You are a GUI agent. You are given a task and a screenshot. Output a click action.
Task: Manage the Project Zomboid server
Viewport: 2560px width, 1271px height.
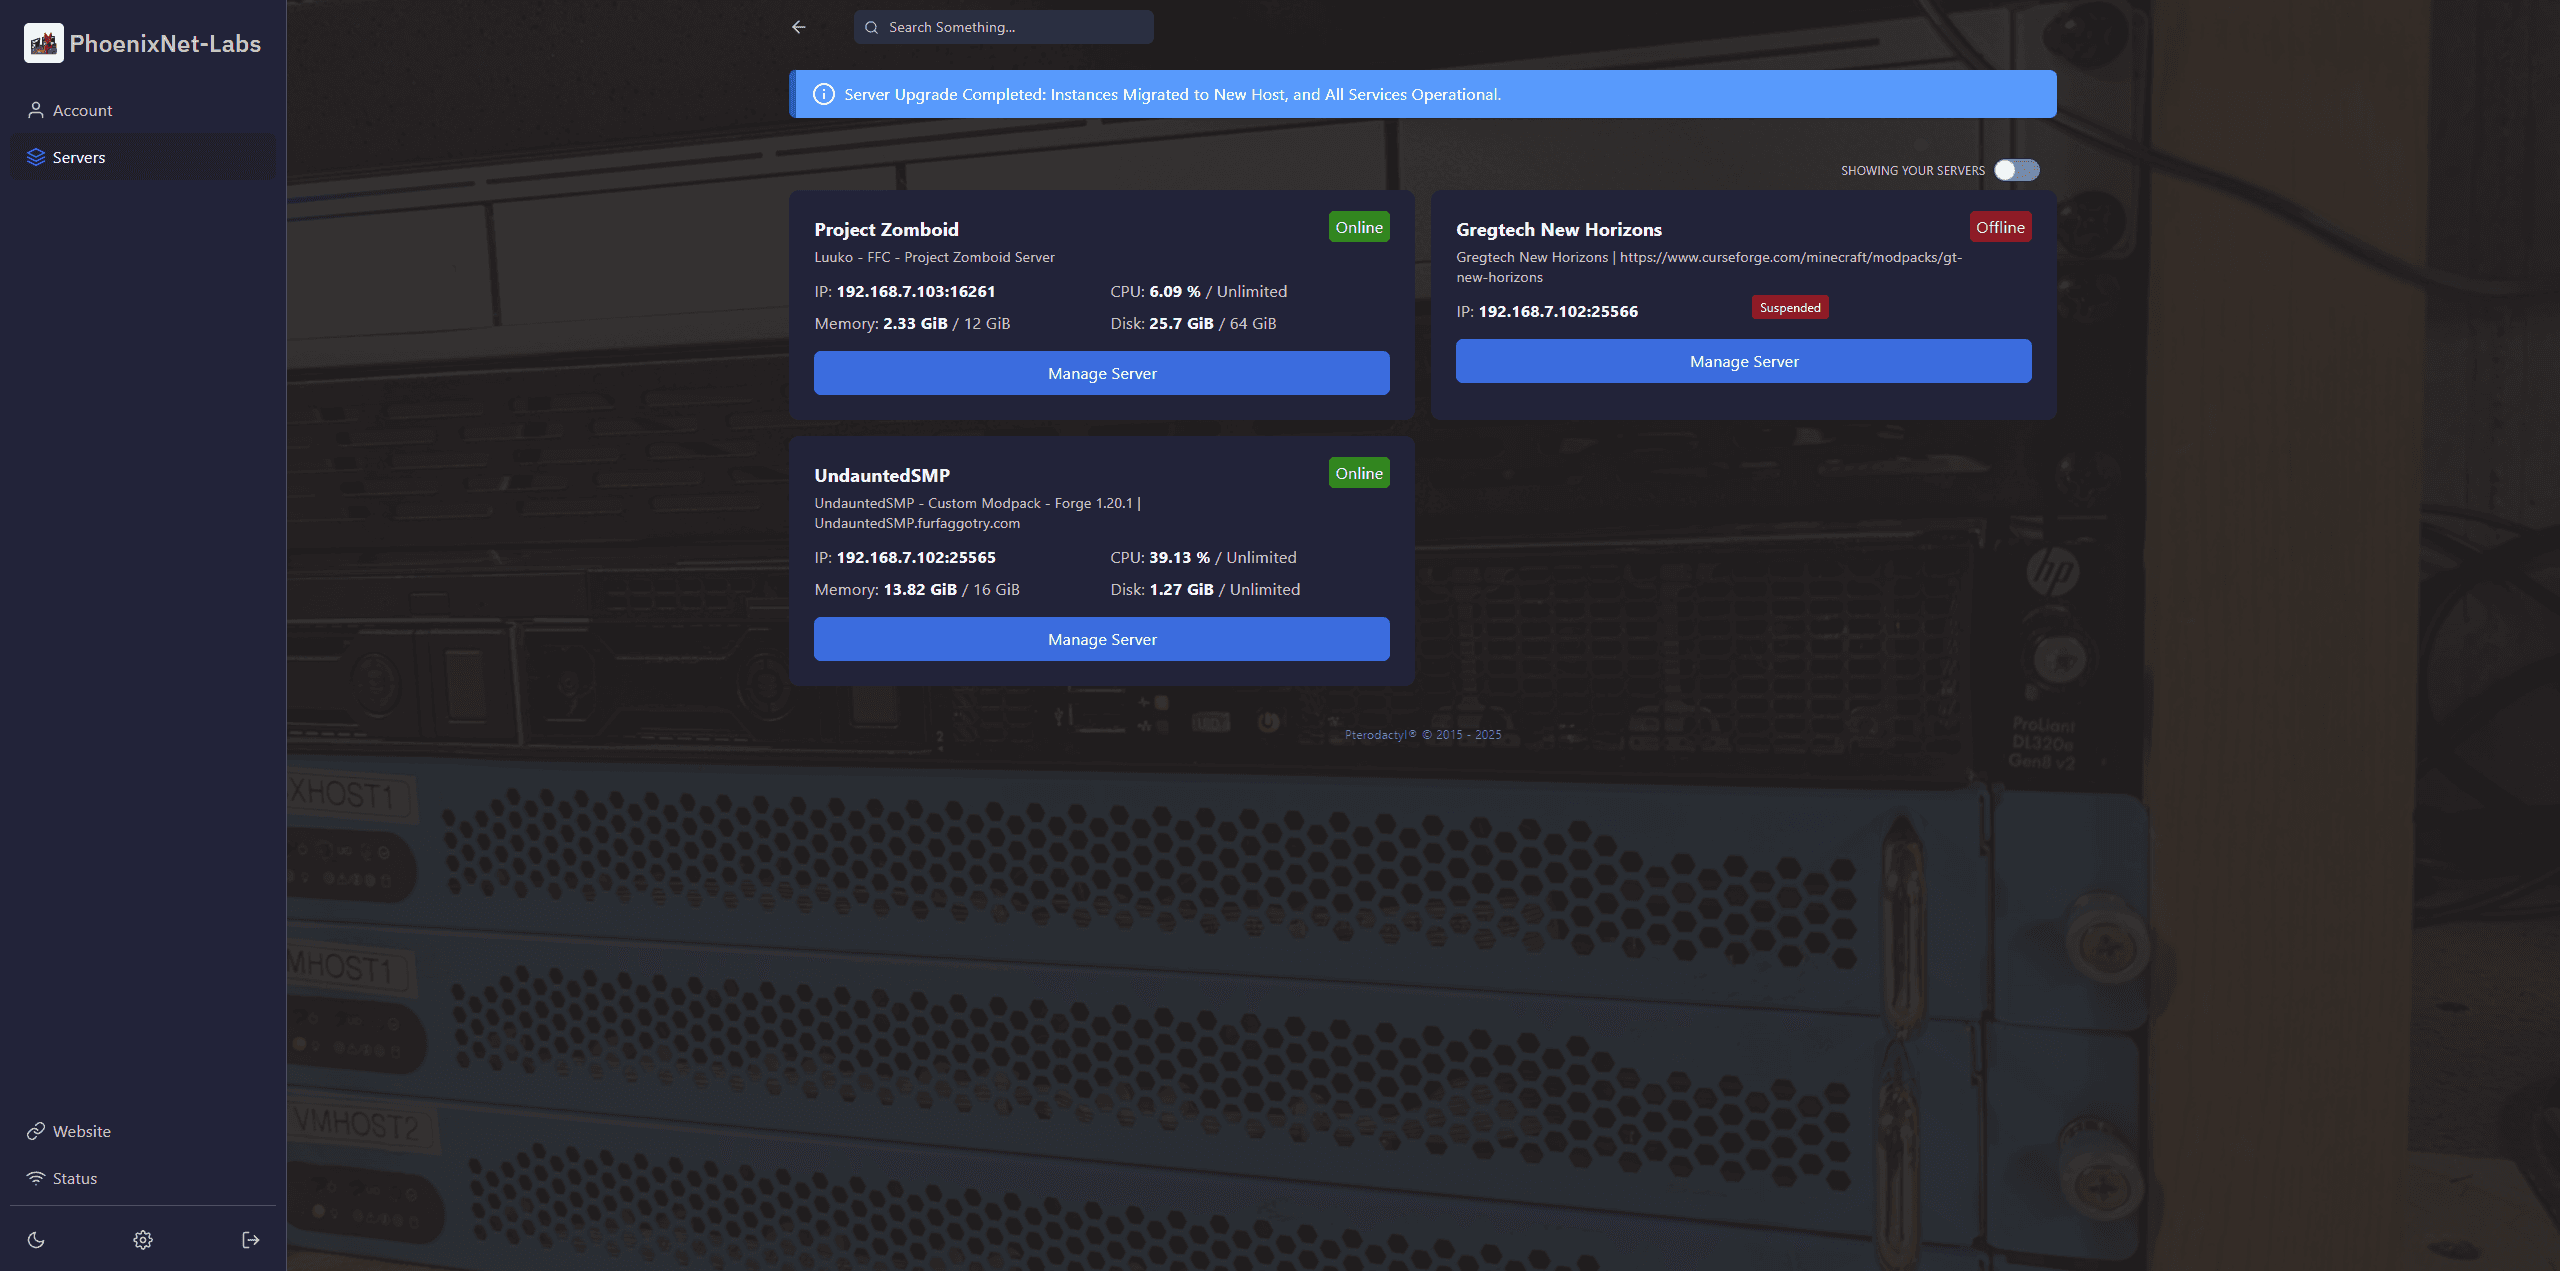point(1101,373)
